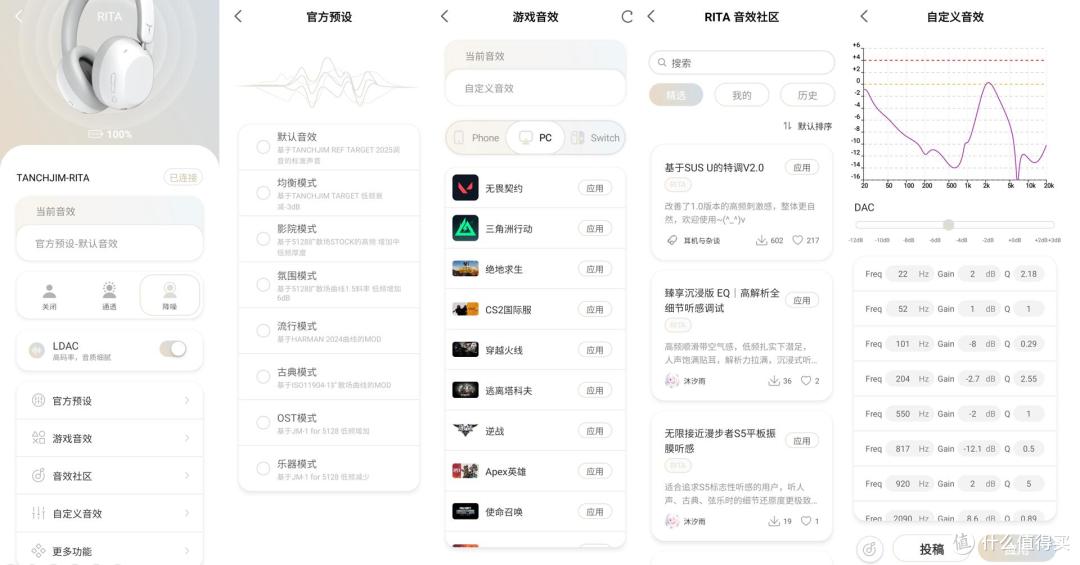The height and width of the screenshot is (565, 1080).
Task: Open the 历史 community tab
Action: (x=807, y=95)
